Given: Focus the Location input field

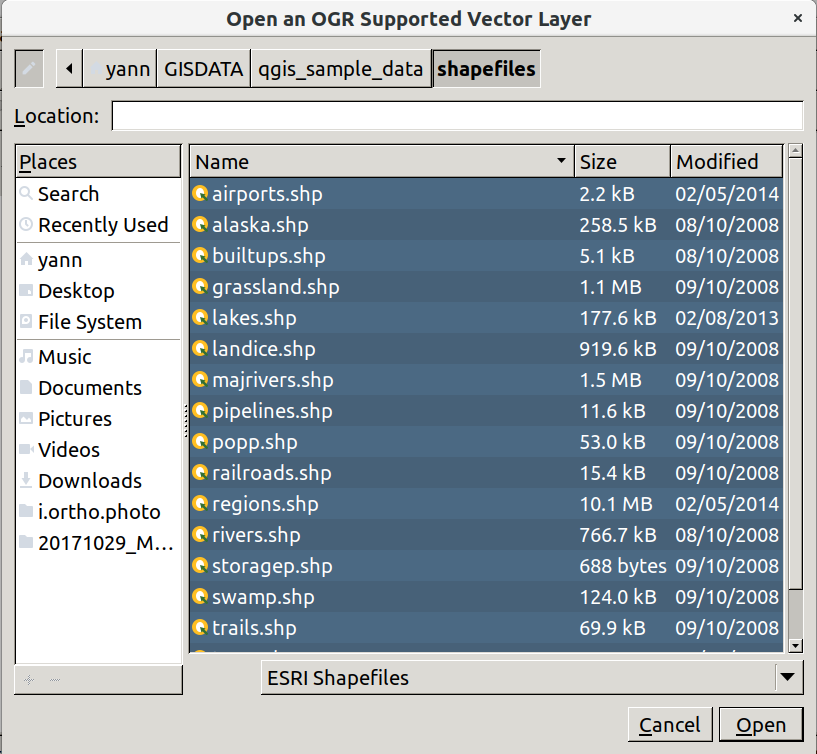Looking at the screenshot, I should (457, 116).
